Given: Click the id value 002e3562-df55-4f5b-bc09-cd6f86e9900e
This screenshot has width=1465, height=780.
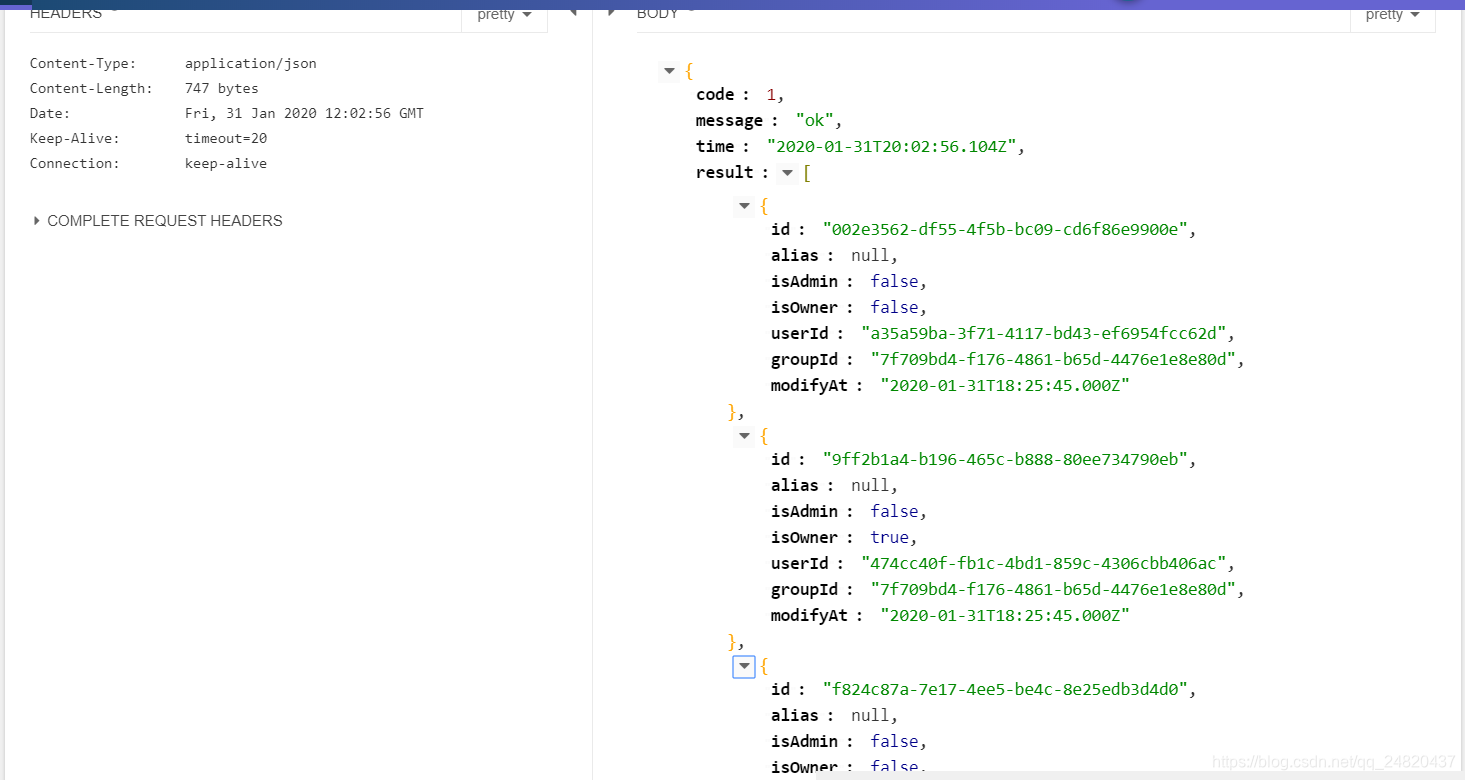Looking at the screenshot, I should (x=1005, y=230).
